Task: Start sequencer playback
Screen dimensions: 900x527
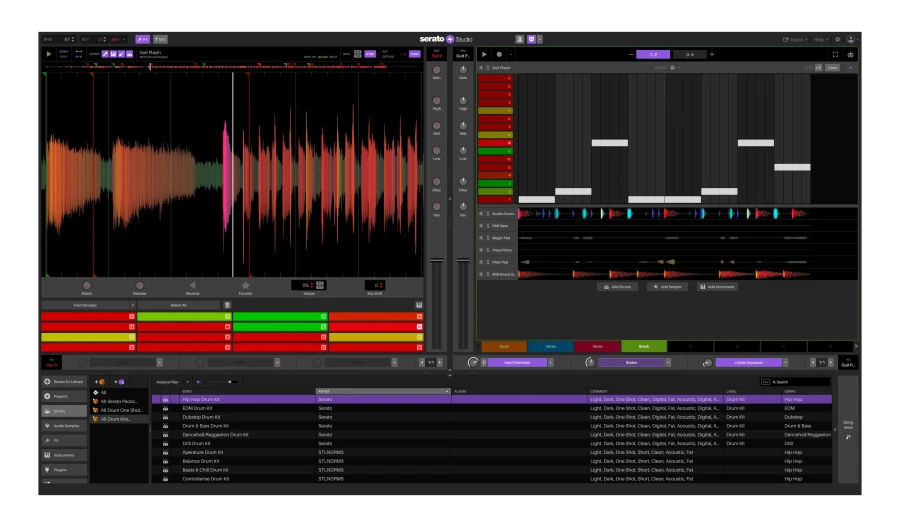Action: pos(484,55)
